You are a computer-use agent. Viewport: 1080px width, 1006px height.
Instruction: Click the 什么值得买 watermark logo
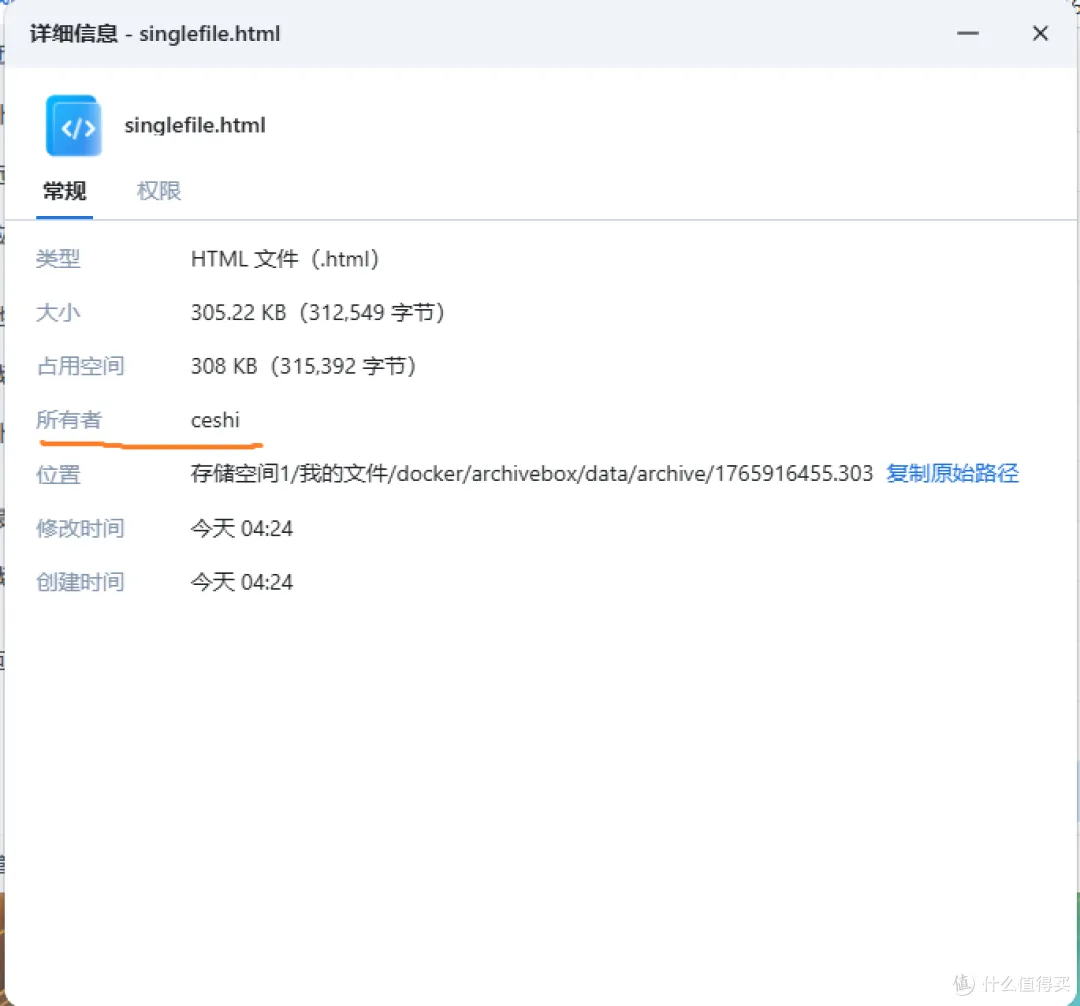1012,983
